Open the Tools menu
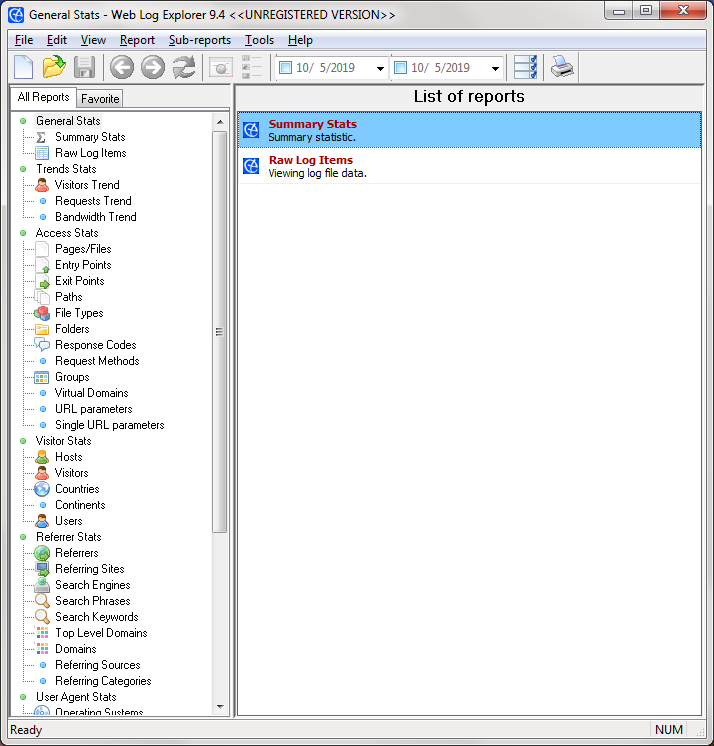The image size is (714, 746). 259,40
